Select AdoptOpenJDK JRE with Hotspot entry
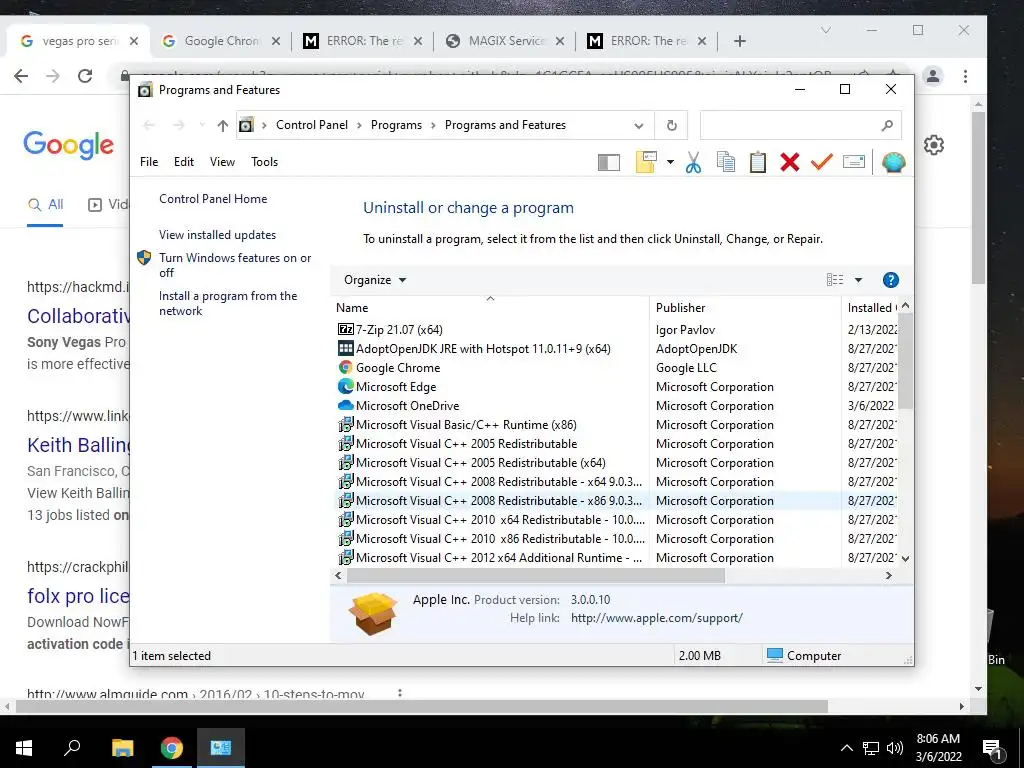 474,349
